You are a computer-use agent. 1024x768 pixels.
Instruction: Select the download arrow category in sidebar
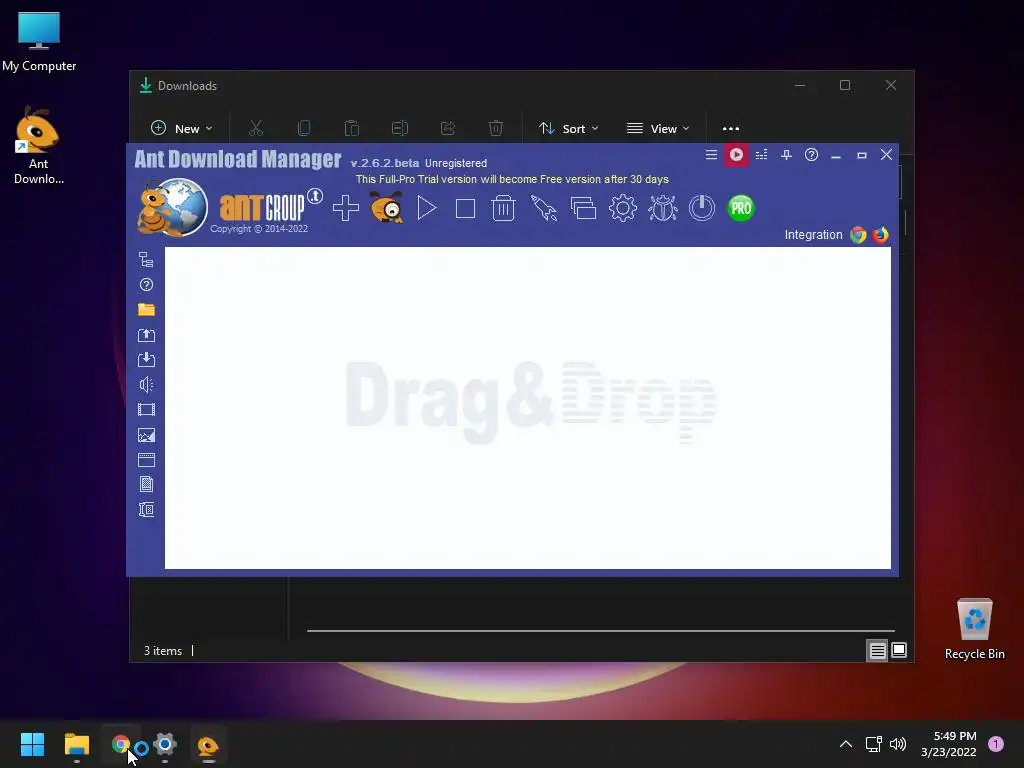tap(146, 360)
